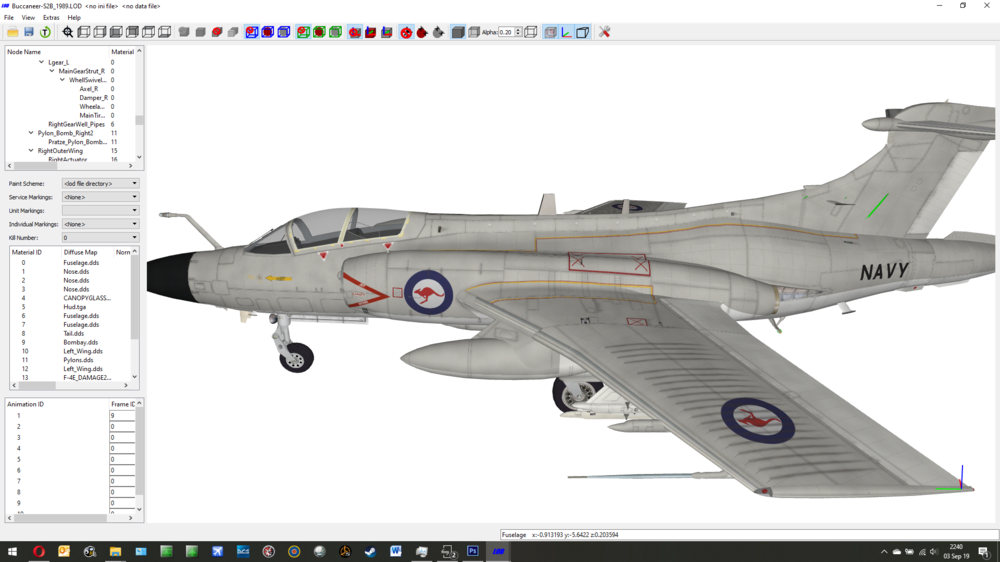Select the light gray cube icon left of Alpha
The image size is (1000, 562).
[474, 32]
